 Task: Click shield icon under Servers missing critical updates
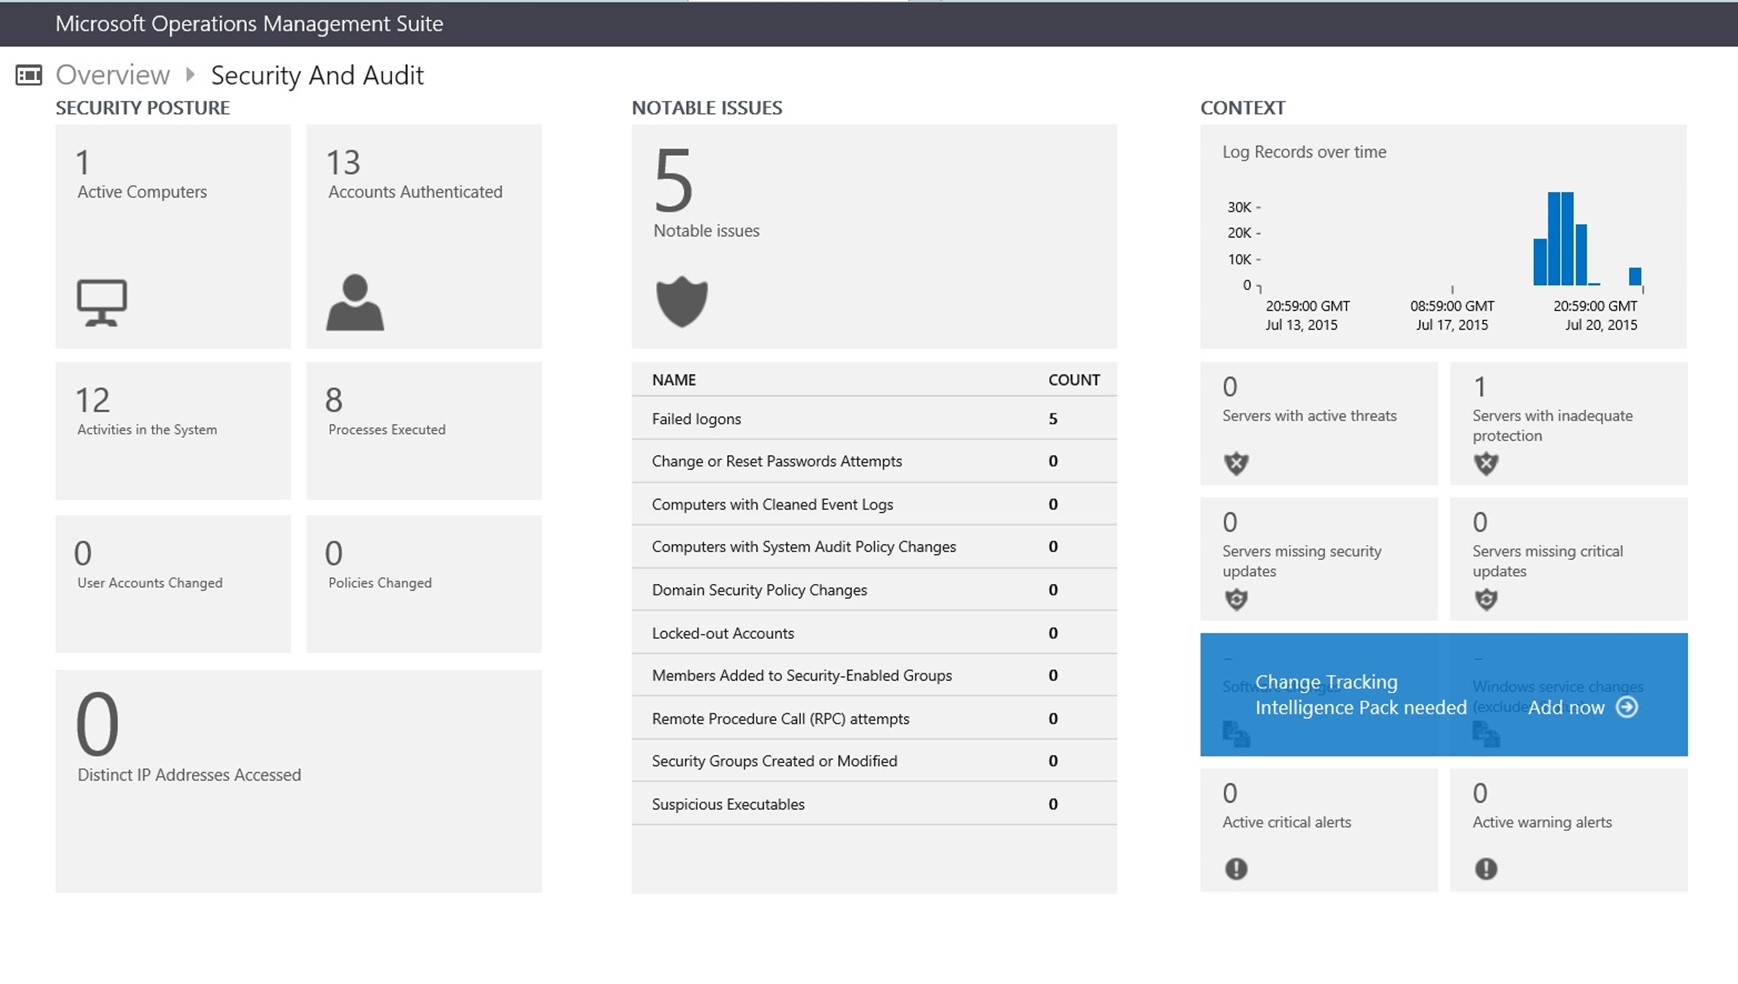click(x=1486, y=599)
